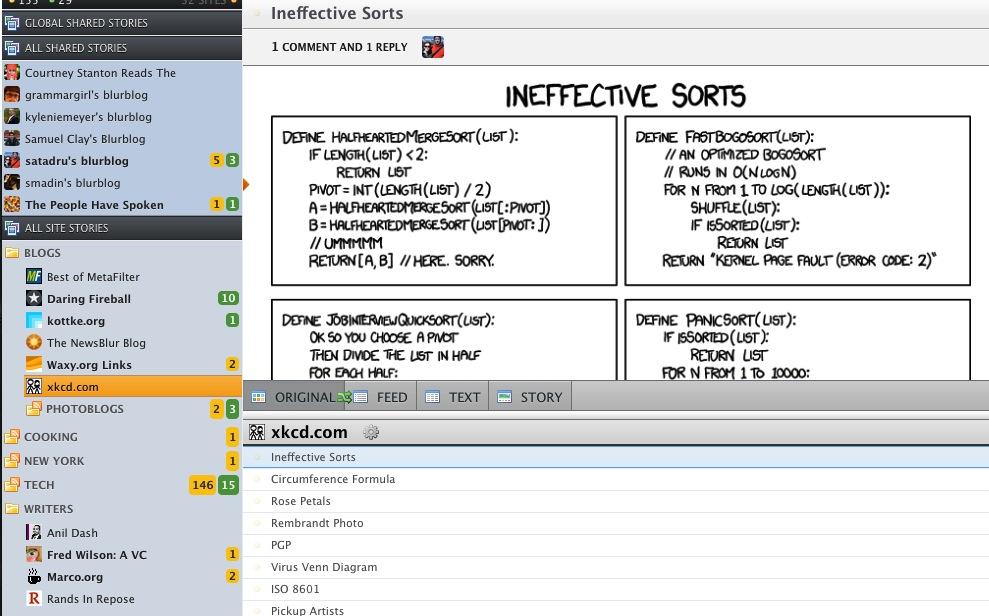Open Global Shared Stories section
The height and width of the screenshot is (616, 989).
[x=122, y=23]
